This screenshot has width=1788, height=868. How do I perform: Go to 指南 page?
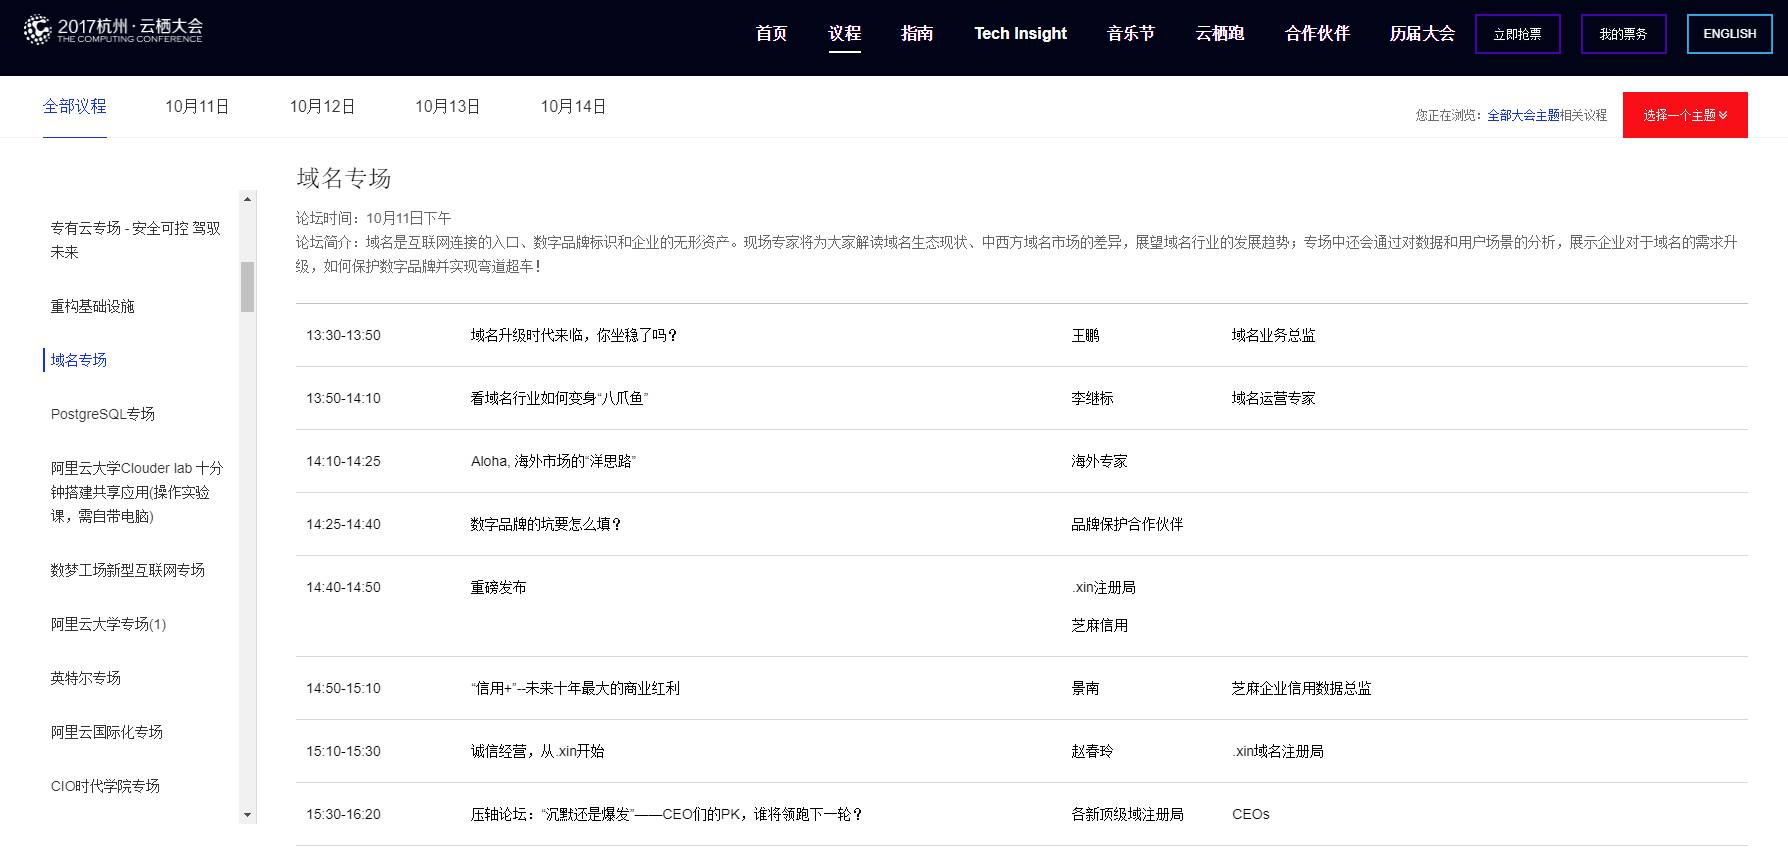click(917, 34)
